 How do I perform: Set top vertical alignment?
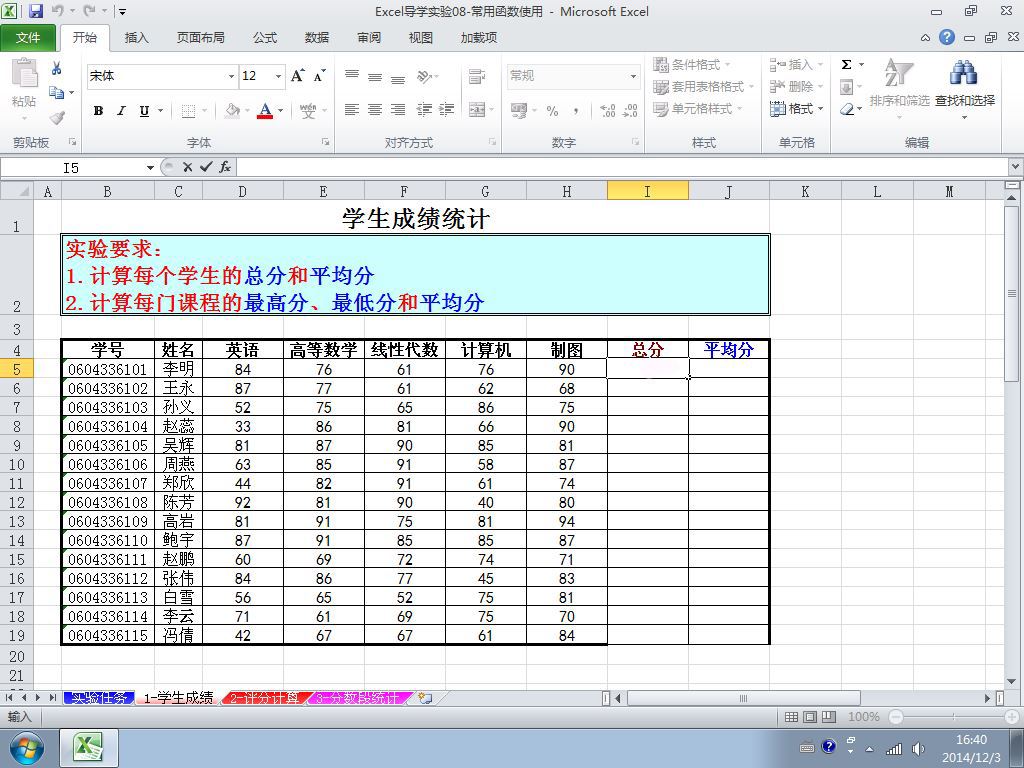coord(352,76)
